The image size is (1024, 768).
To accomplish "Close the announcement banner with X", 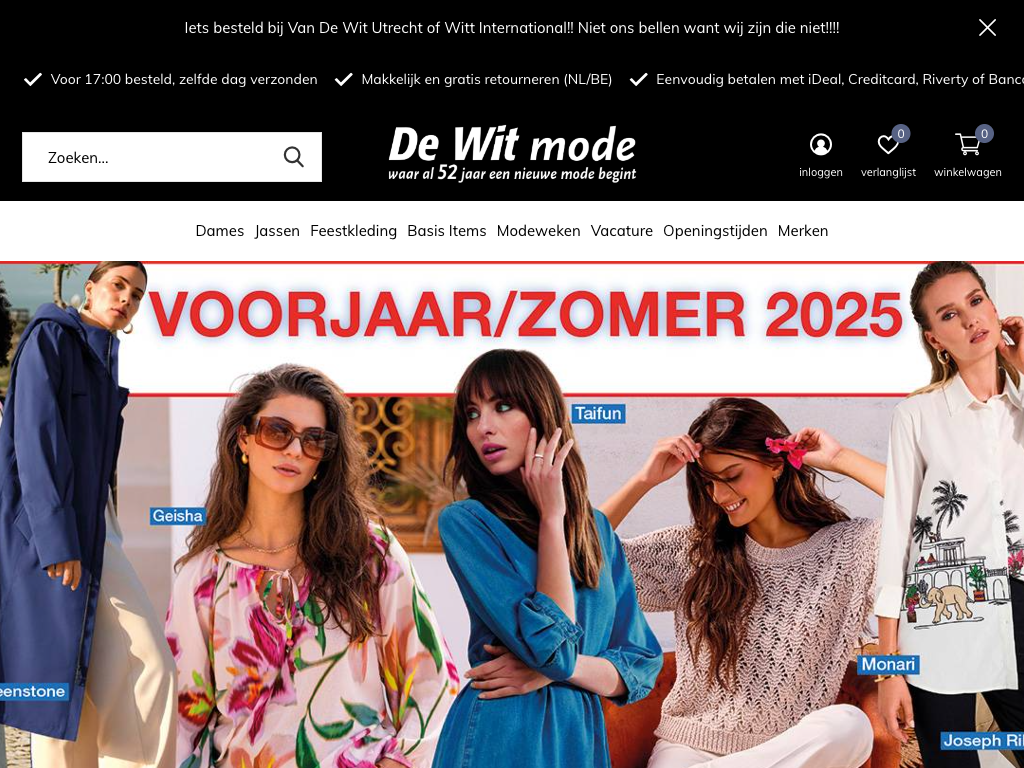I will [x=987, y=27].
